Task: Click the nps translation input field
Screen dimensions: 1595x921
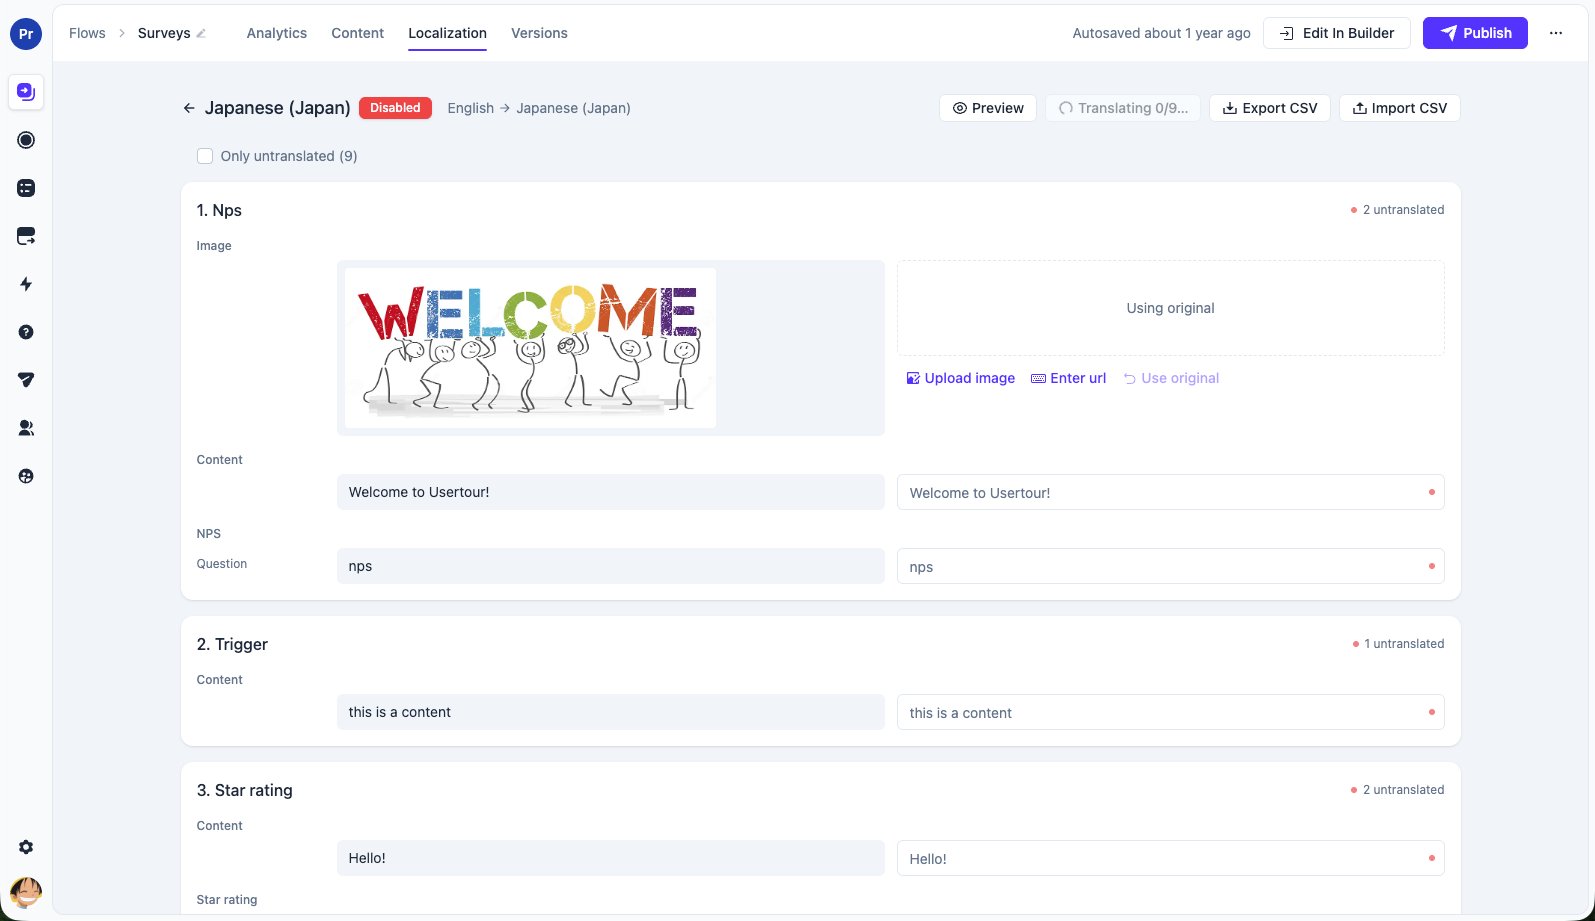Action: point(1171,566)
